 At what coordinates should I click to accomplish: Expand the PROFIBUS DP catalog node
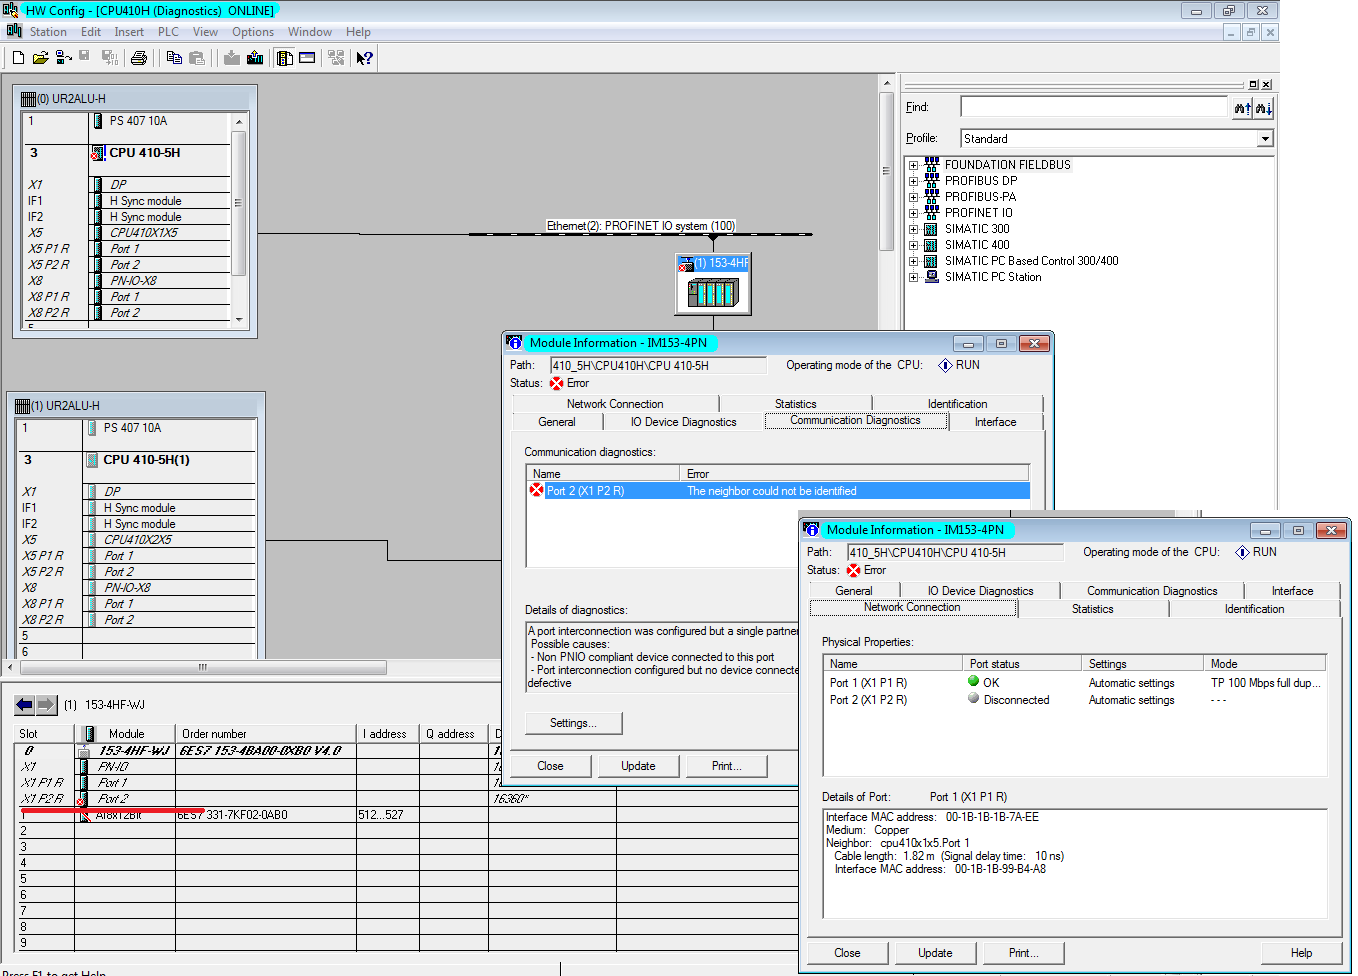pos(913,181)
